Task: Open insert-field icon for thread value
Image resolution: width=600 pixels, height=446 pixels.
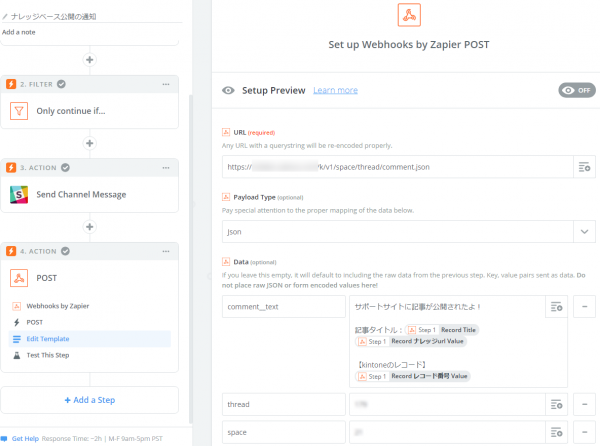Action: point(556,404)
